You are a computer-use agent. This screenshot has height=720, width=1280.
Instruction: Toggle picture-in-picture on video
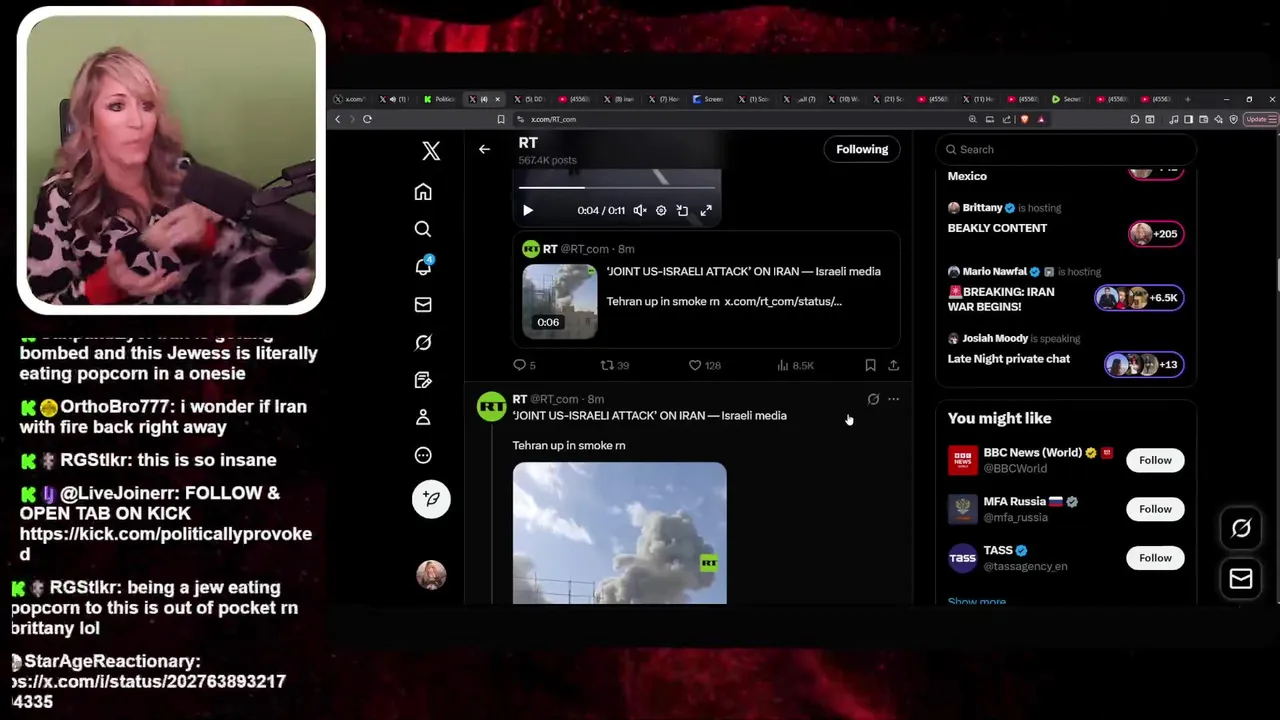click(x=682, y=210)
